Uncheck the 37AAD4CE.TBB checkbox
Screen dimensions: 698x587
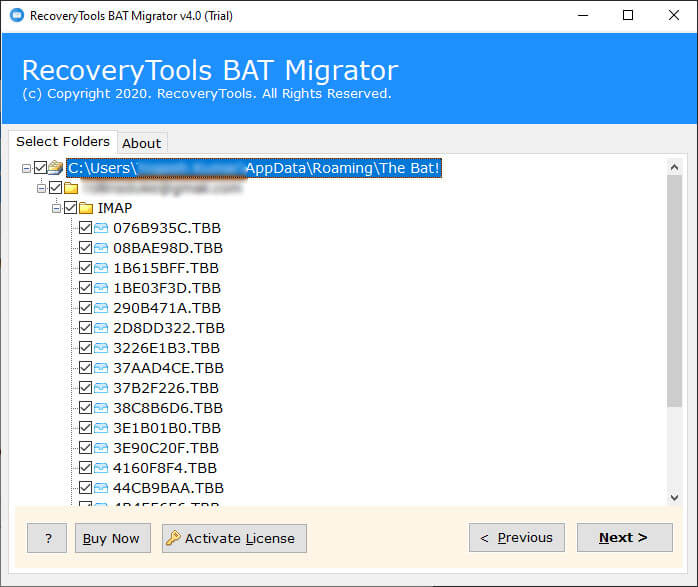85,368
